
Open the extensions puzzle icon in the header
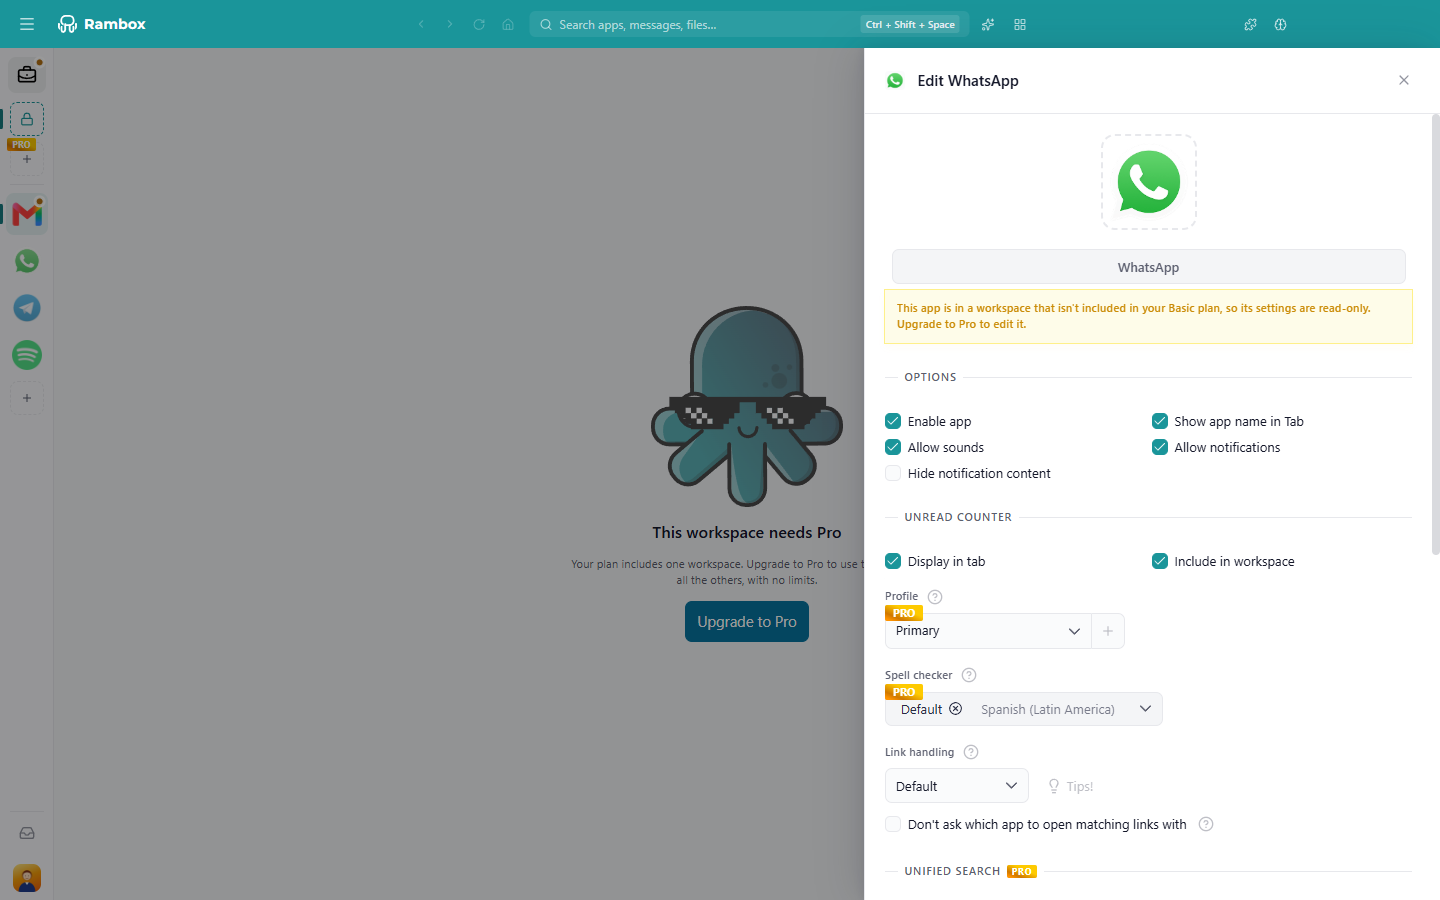(1250, 24)
